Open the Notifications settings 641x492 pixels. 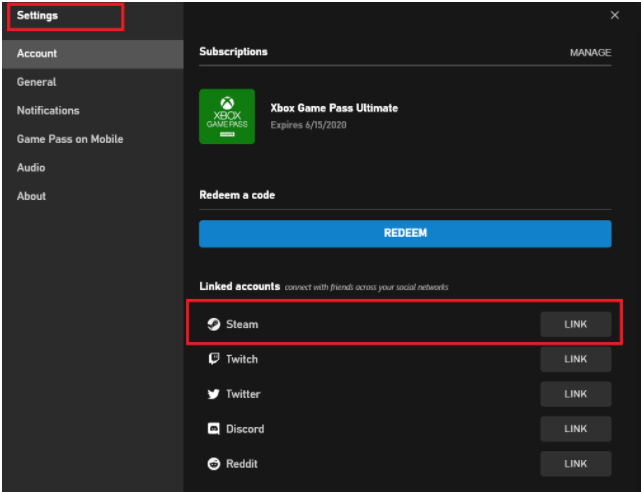93,111
